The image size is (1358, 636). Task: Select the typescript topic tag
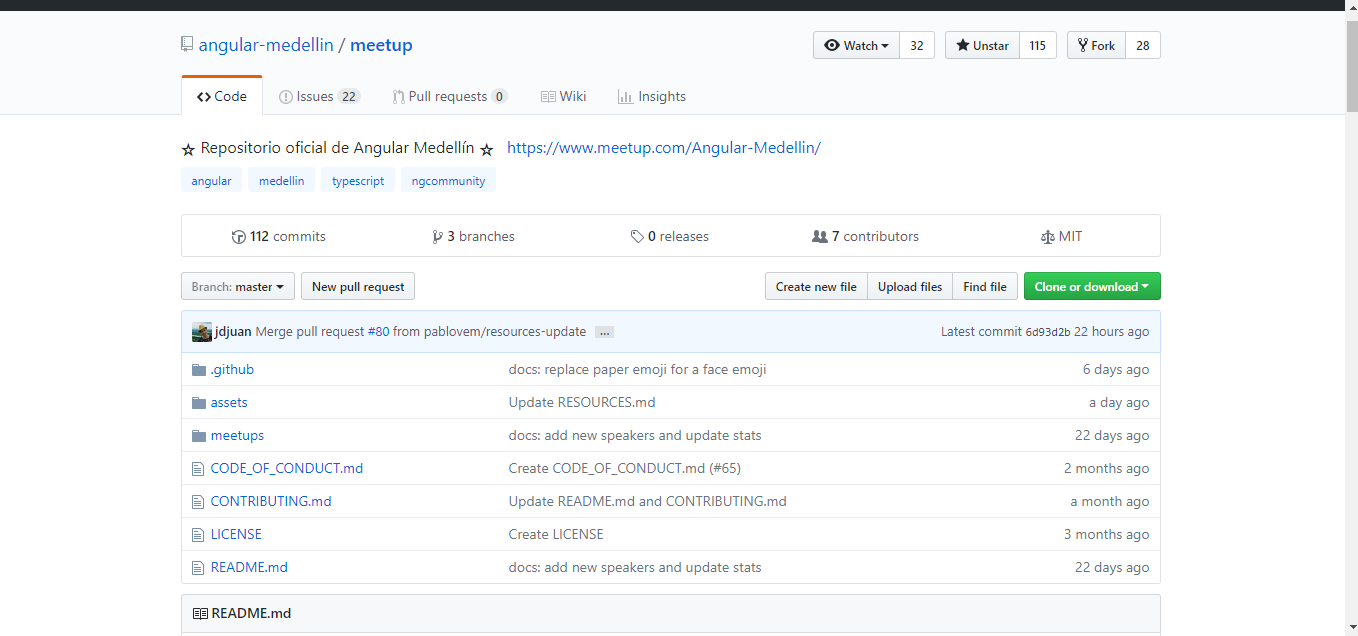click(x=358, y=181)
